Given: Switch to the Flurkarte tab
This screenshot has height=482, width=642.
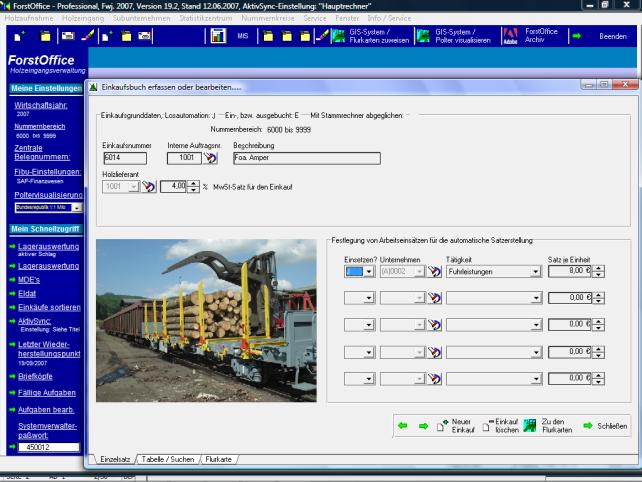Looking at the screenshot, I should (218, 459).
